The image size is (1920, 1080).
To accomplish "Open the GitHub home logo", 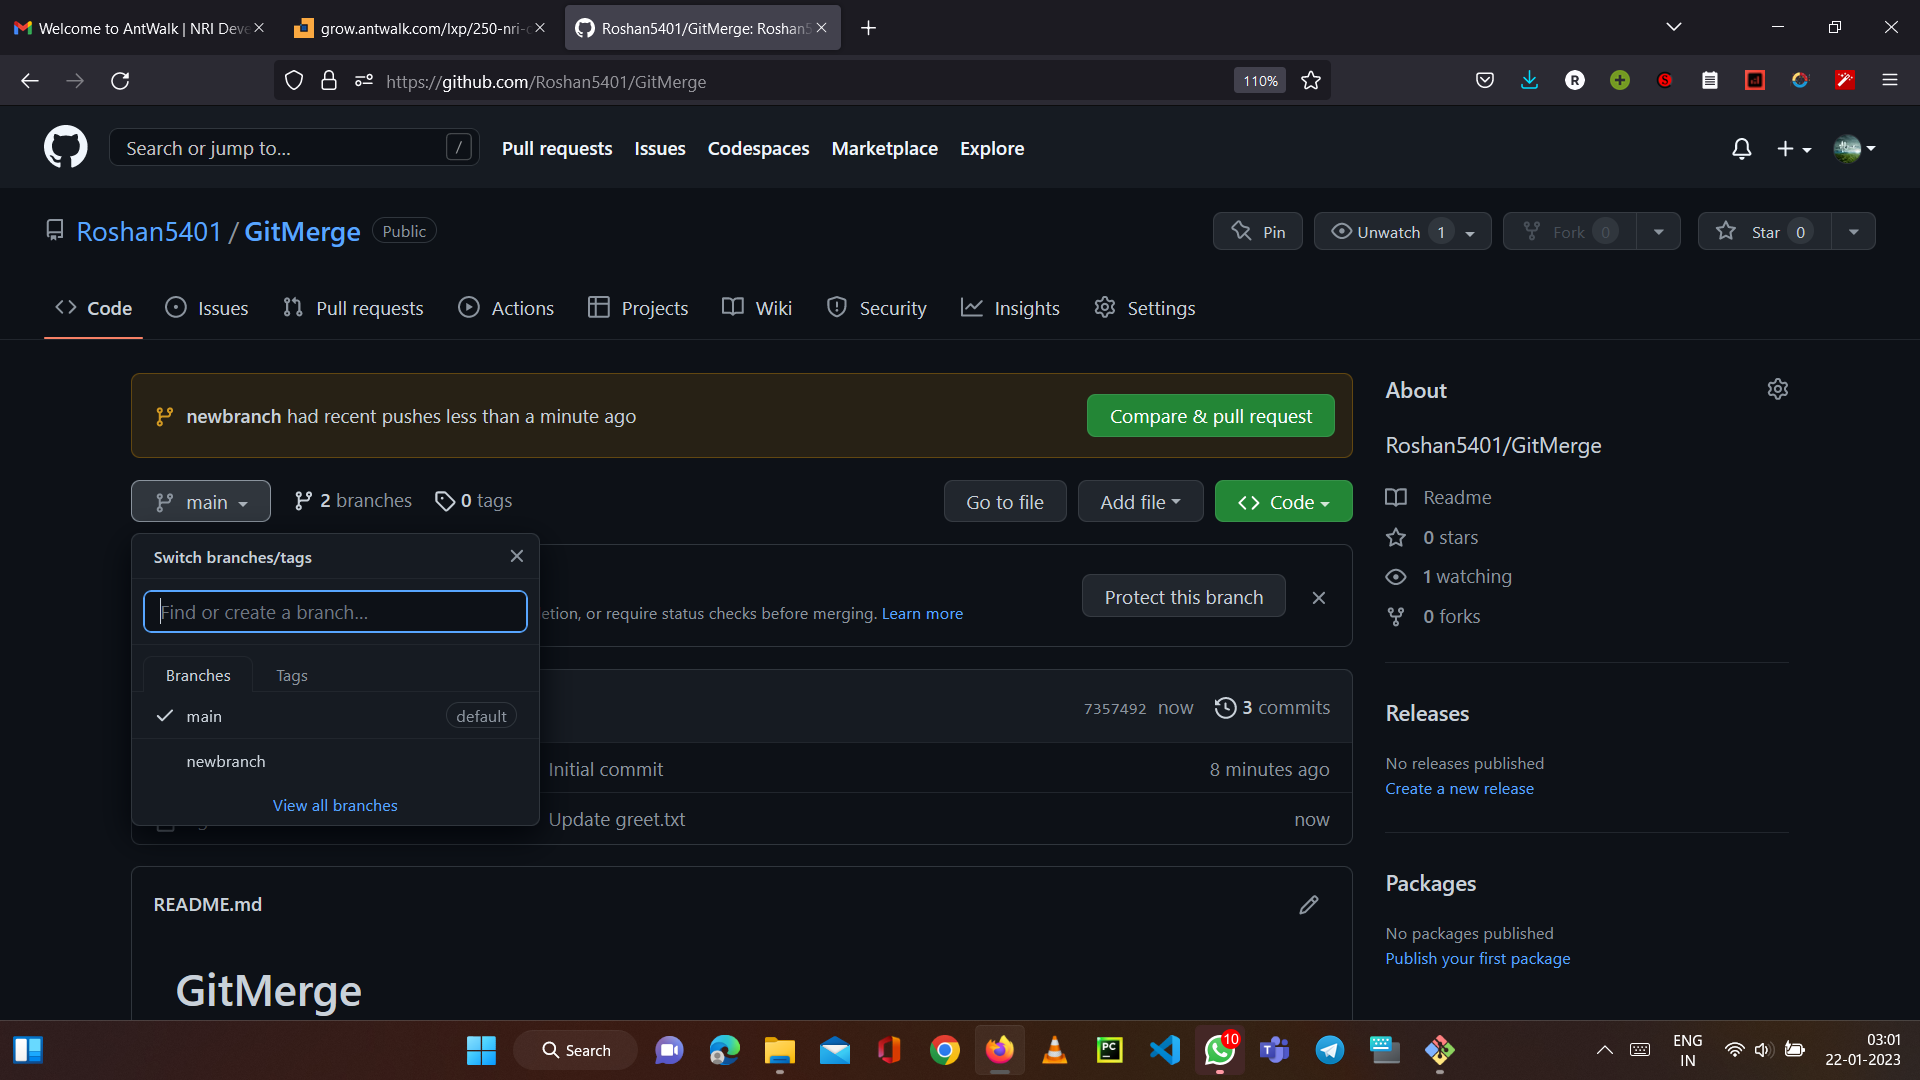I will tap(65, 146).
